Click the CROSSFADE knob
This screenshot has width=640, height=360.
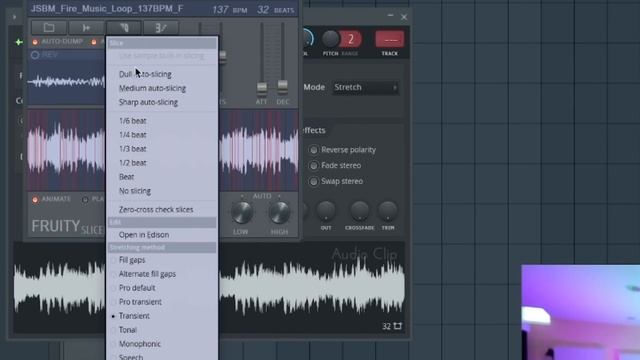pyautogui.click(x=359, y=211)
